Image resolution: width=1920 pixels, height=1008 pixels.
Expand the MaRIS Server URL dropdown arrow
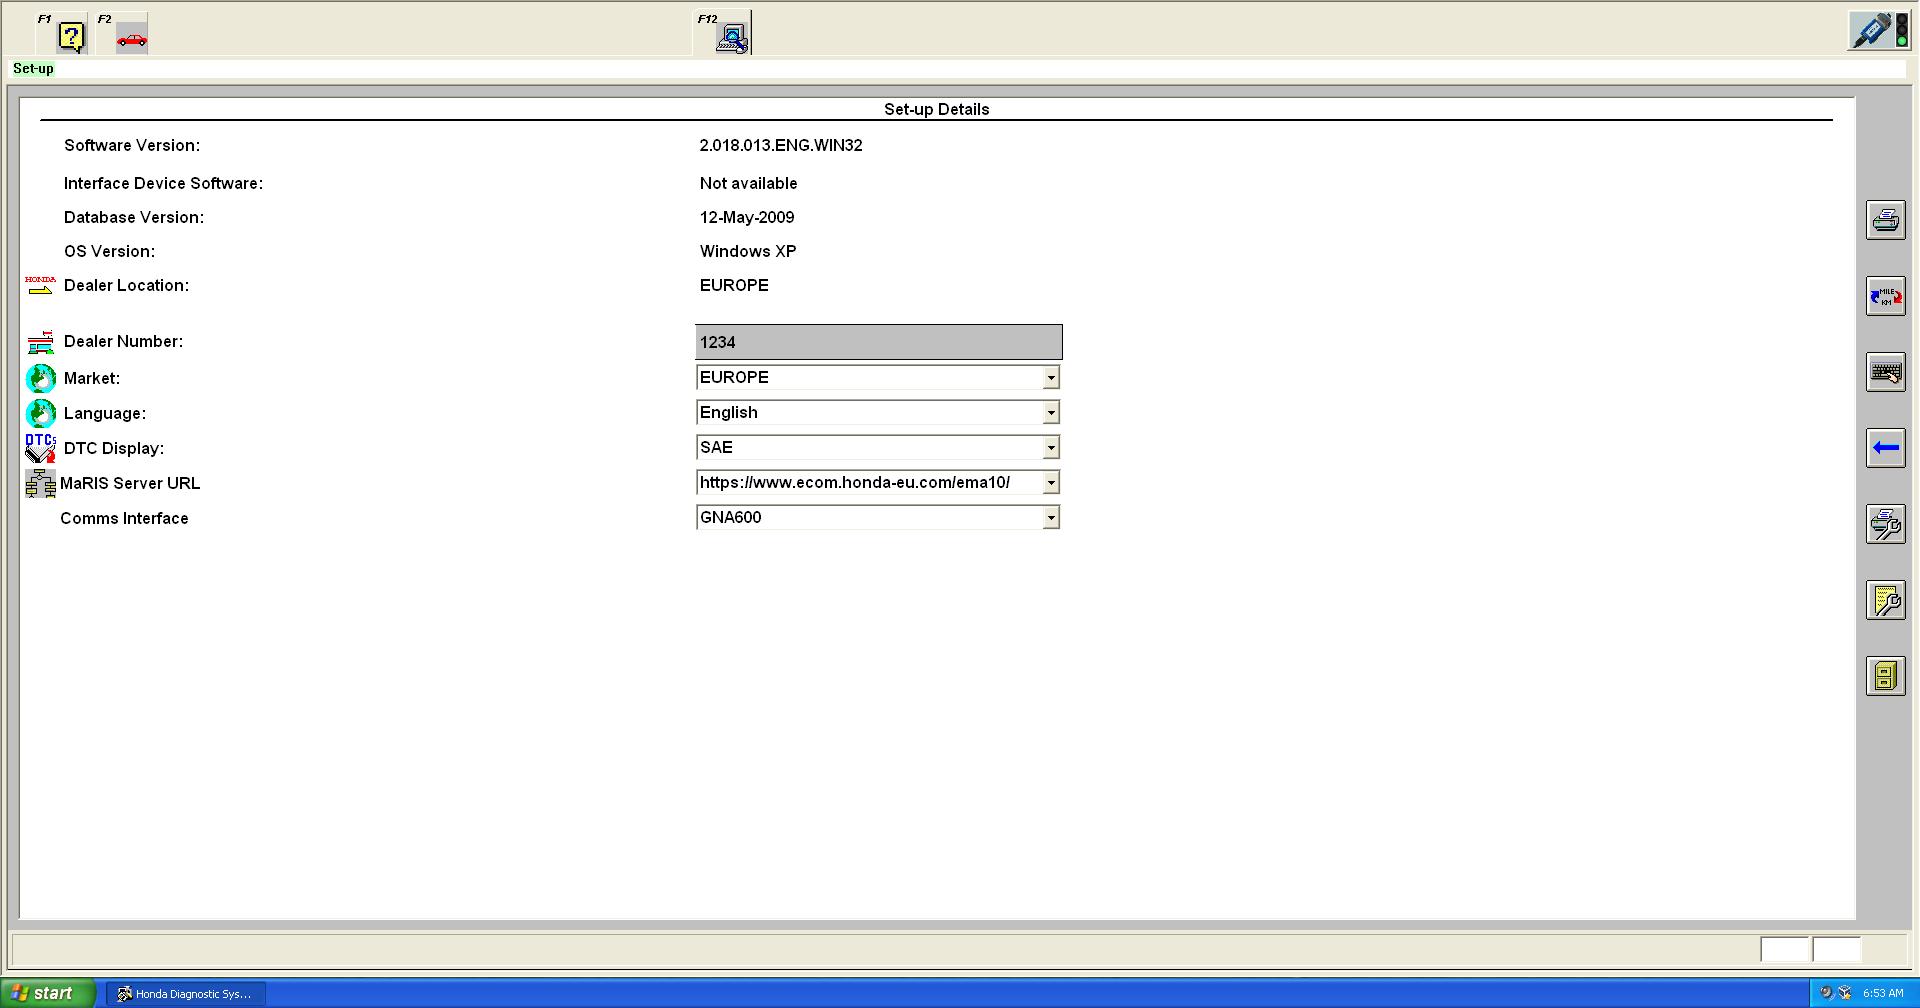1050,483
